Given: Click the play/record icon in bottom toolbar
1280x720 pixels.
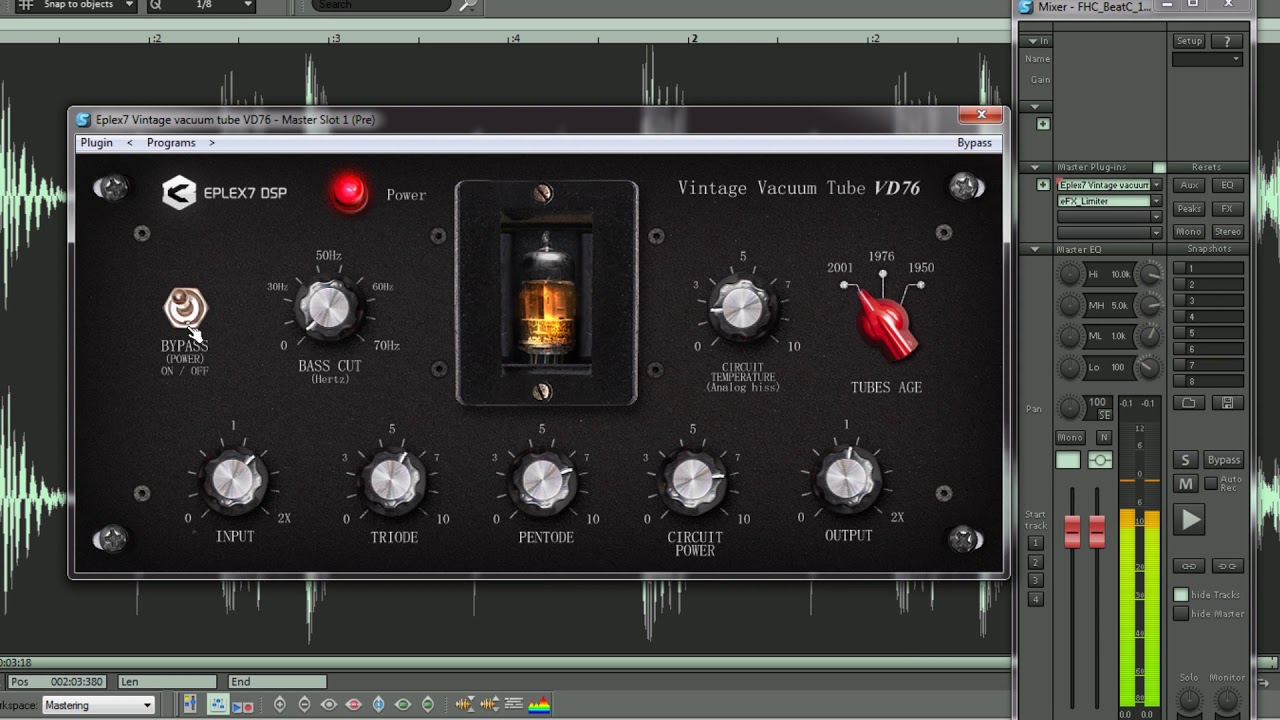Looking at the screenshot, I should pyautogui.click(x=242, y=705).
